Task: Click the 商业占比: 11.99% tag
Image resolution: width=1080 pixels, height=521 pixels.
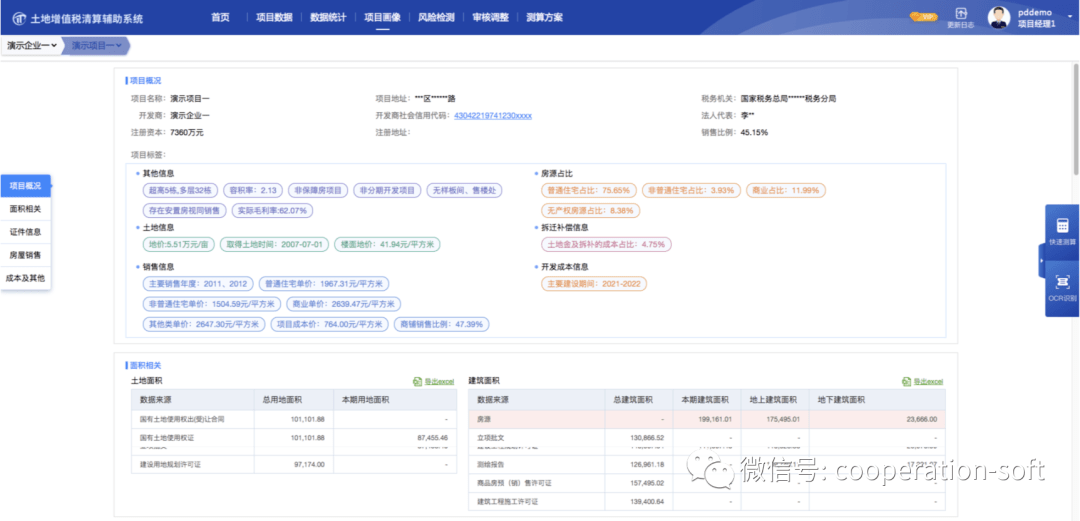Action: pyautogui.click(x=787, y=190)
